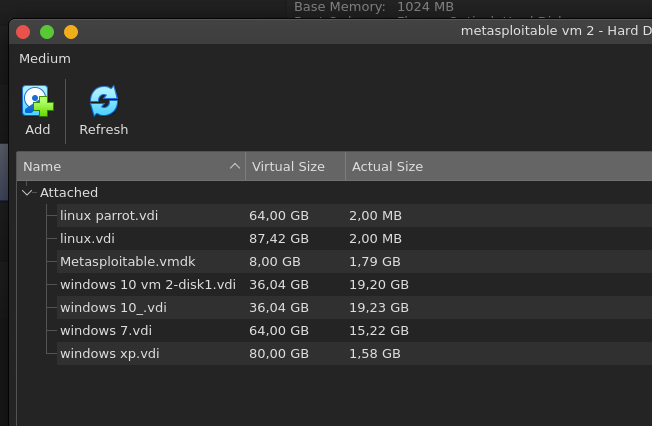The width and height of the screenshot is (652, 426).
Task: Click the Refresh icon
Action: [104, 101]
